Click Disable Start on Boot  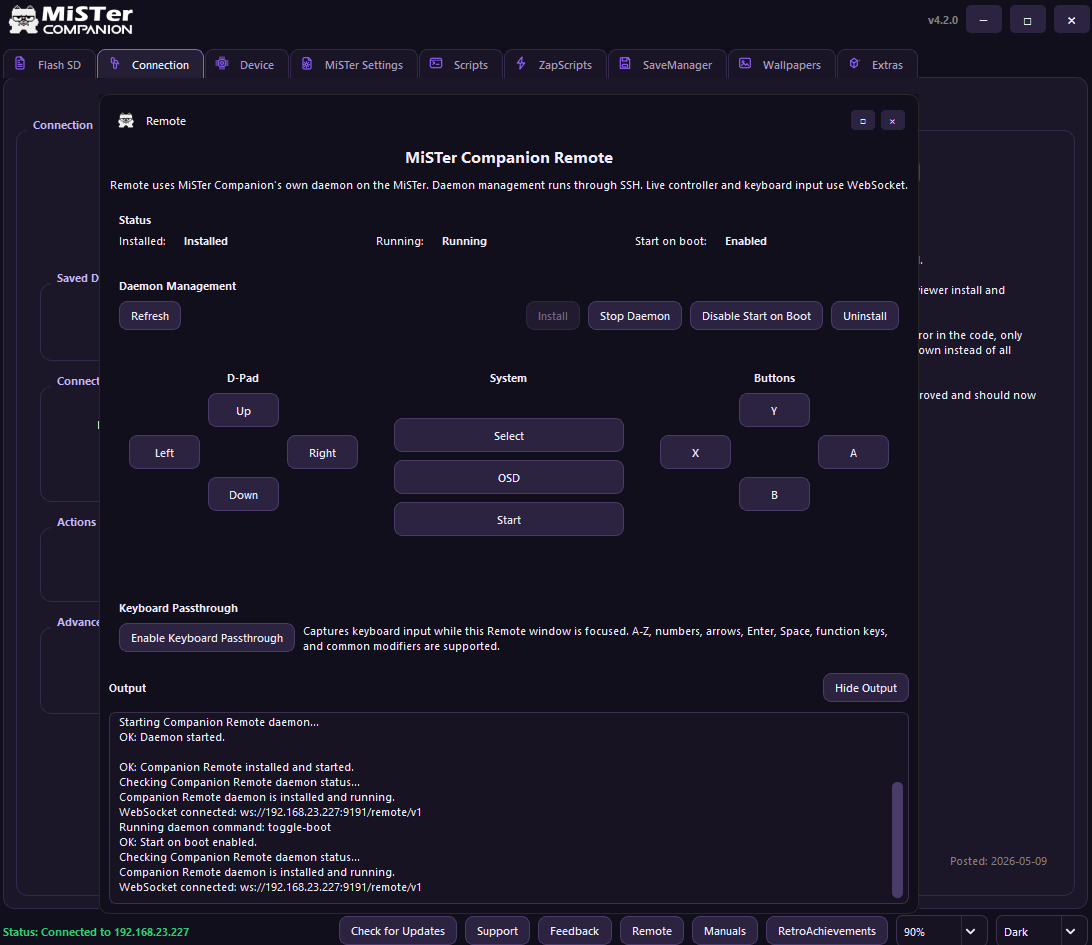(756, 315)
